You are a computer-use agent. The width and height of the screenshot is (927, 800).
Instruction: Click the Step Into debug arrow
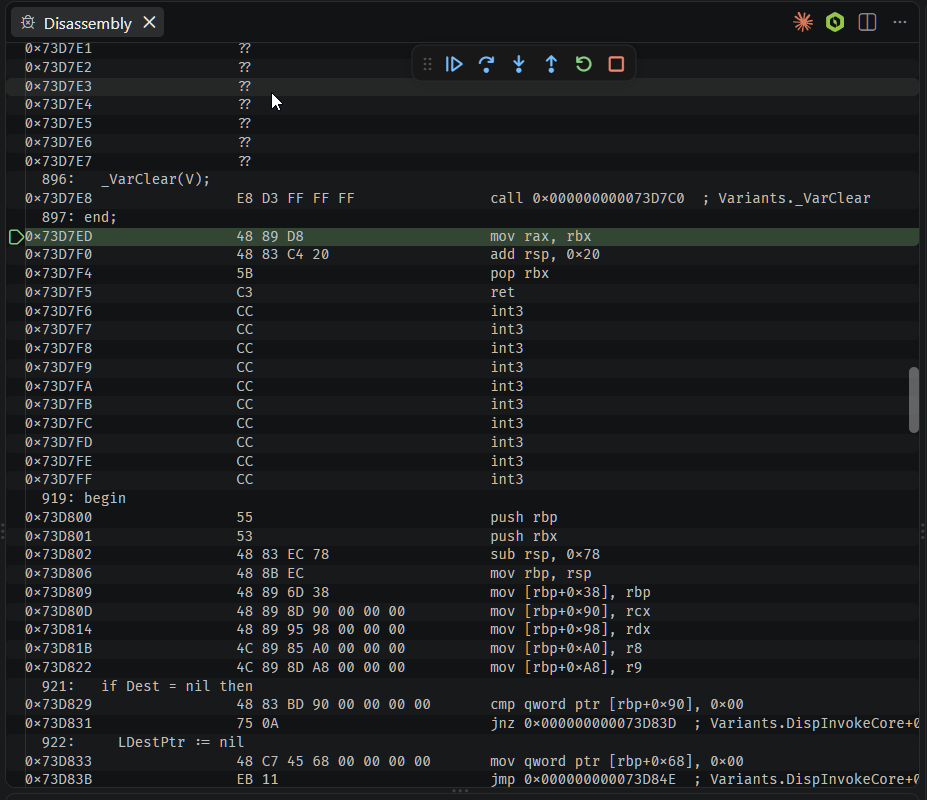[519, 64]
